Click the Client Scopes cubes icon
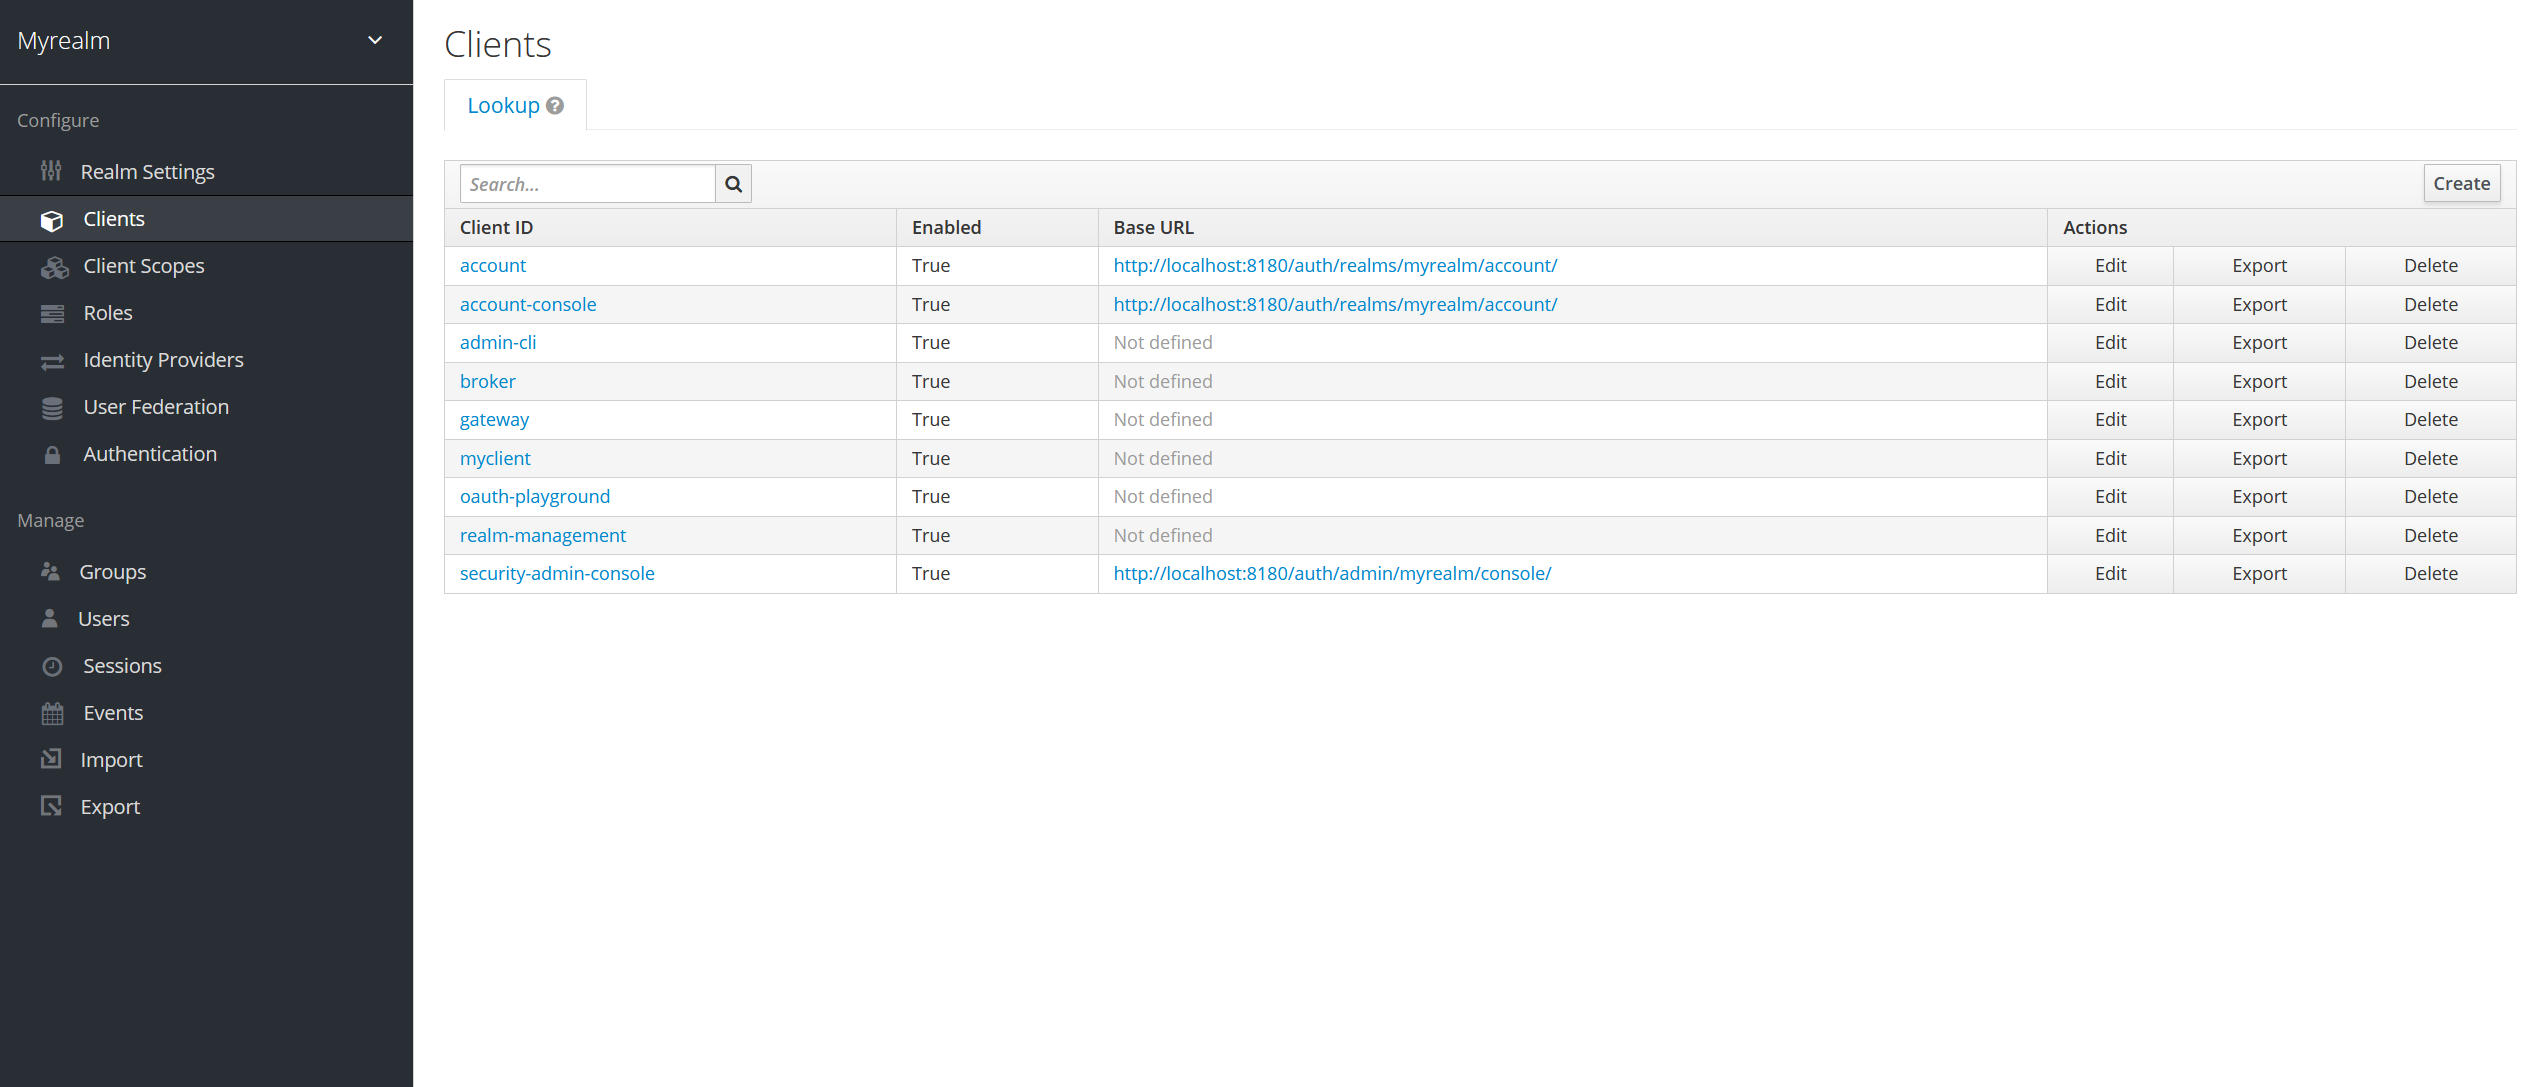Screen dimensions: 2539x1087 [54, 267]
